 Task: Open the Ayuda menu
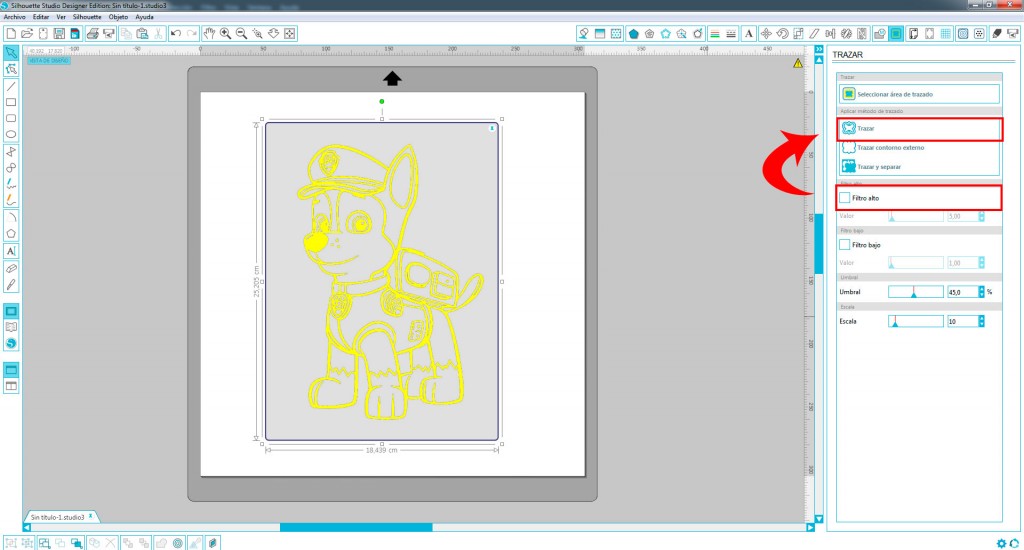pyautogui.click(x=144, y=17)
